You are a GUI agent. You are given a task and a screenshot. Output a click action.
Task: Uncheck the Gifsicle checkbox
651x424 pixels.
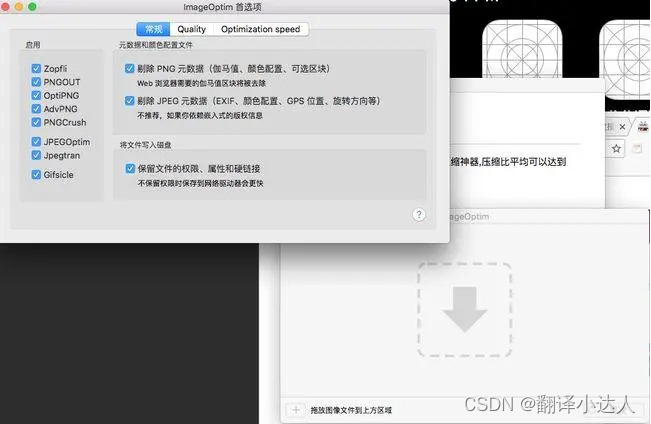[x=36, y=174]
